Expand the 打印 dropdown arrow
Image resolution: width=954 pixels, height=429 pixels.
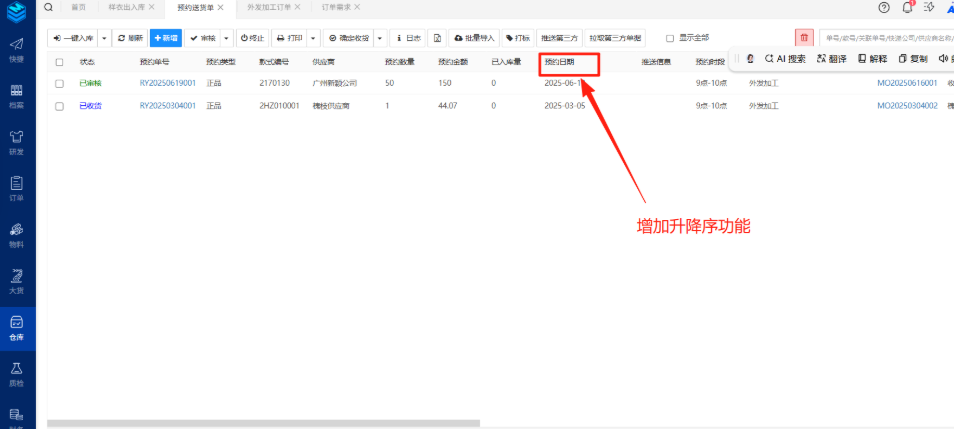click(x=314, y=38)
